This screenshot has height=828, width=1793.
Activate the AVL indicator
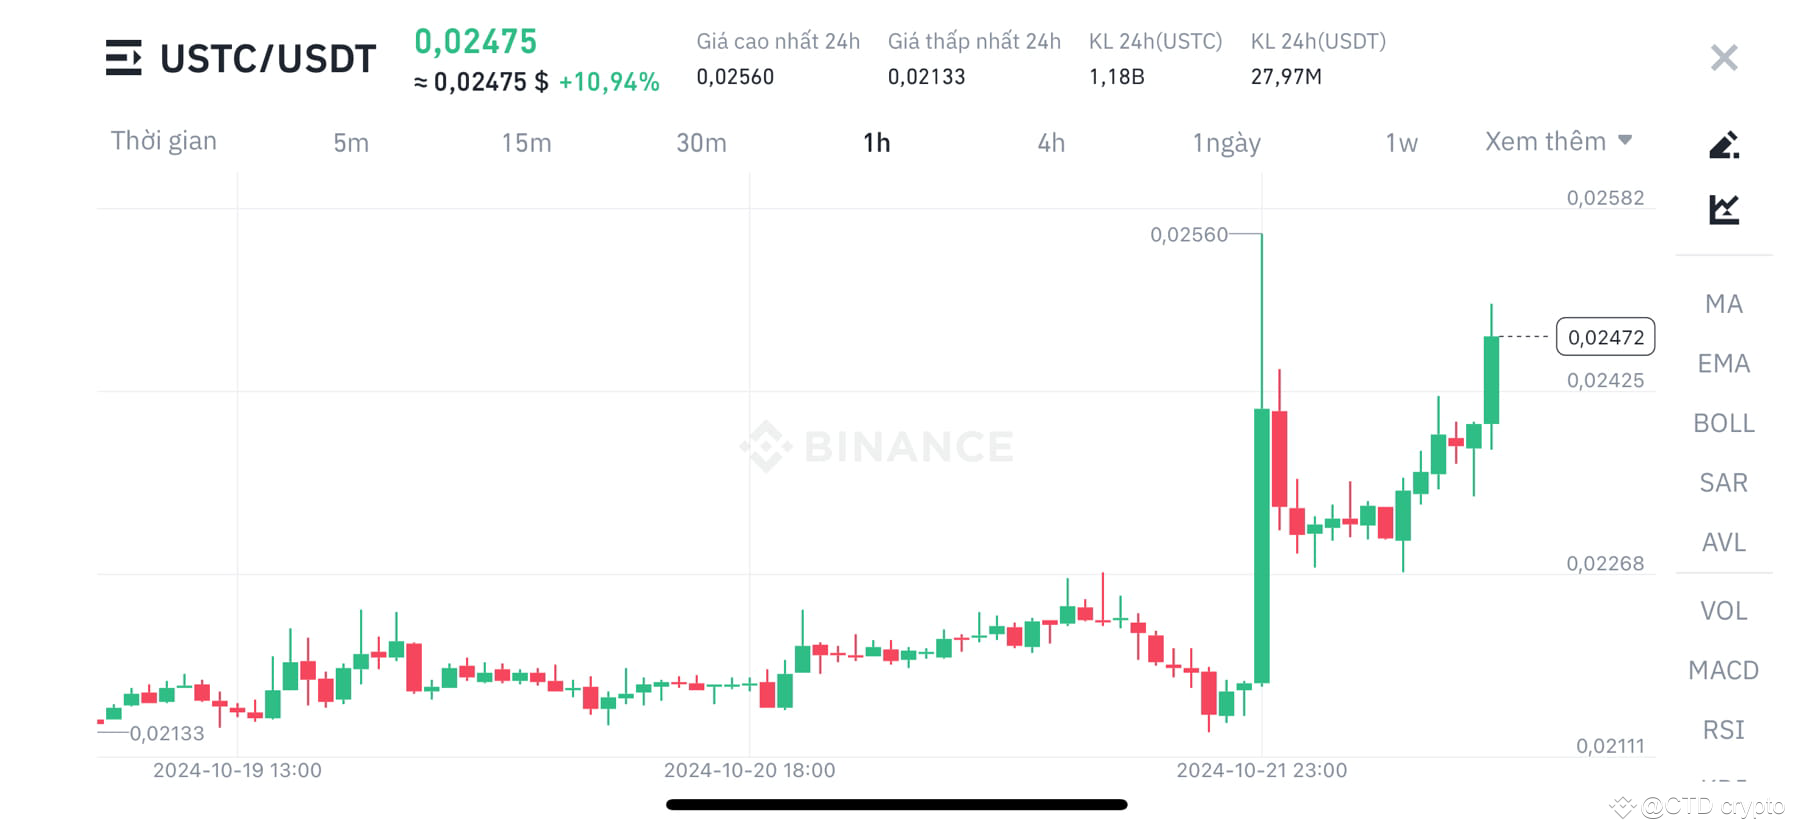(1722, 542)
